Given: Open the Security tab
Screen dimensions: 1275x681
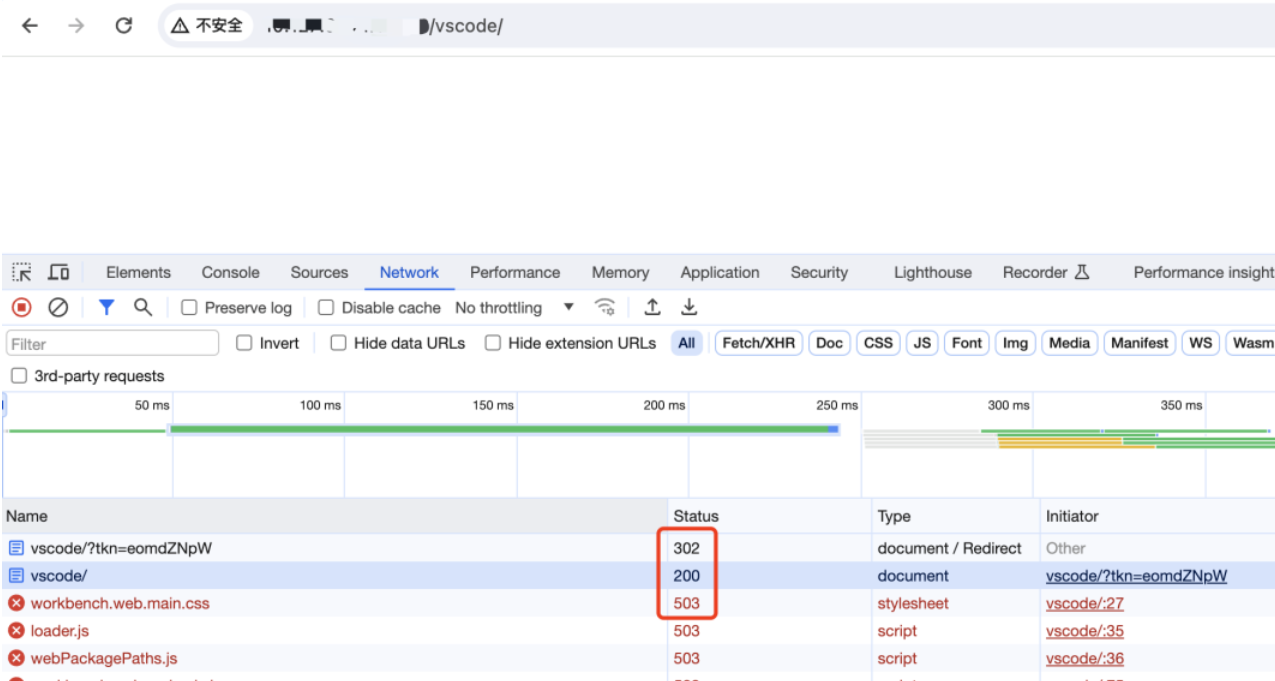Looking at the screenshot, I should [x=819, y=272].
